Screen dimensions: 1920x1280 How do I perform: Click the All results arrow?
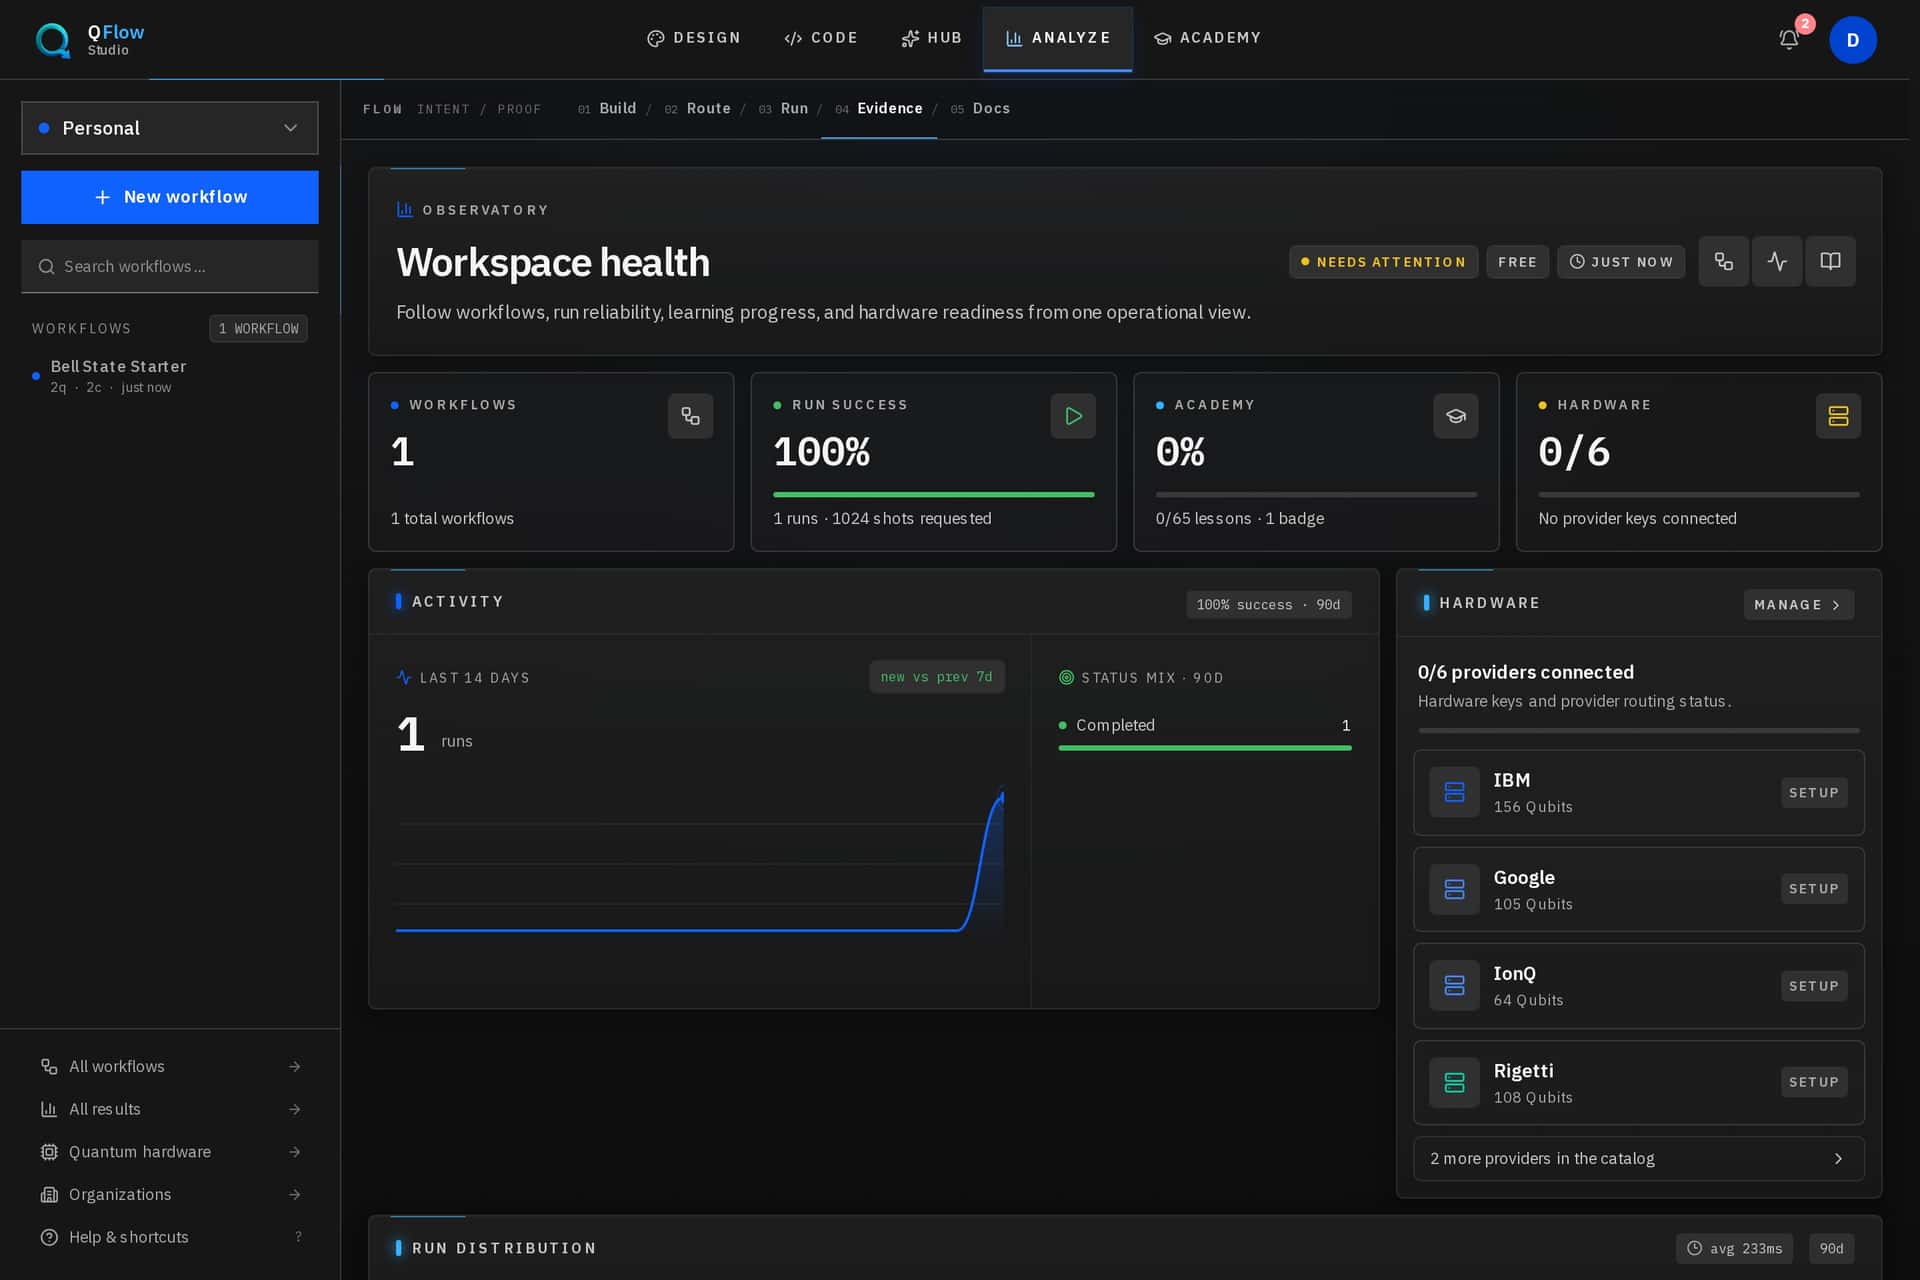click(x=294, y=1109)
